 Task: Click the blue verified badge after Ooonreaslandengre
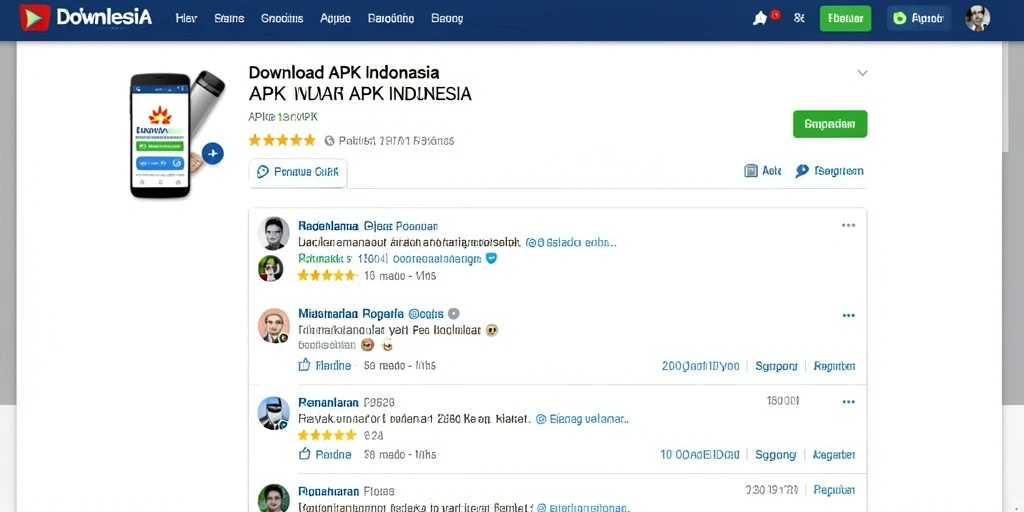[492, 258]
